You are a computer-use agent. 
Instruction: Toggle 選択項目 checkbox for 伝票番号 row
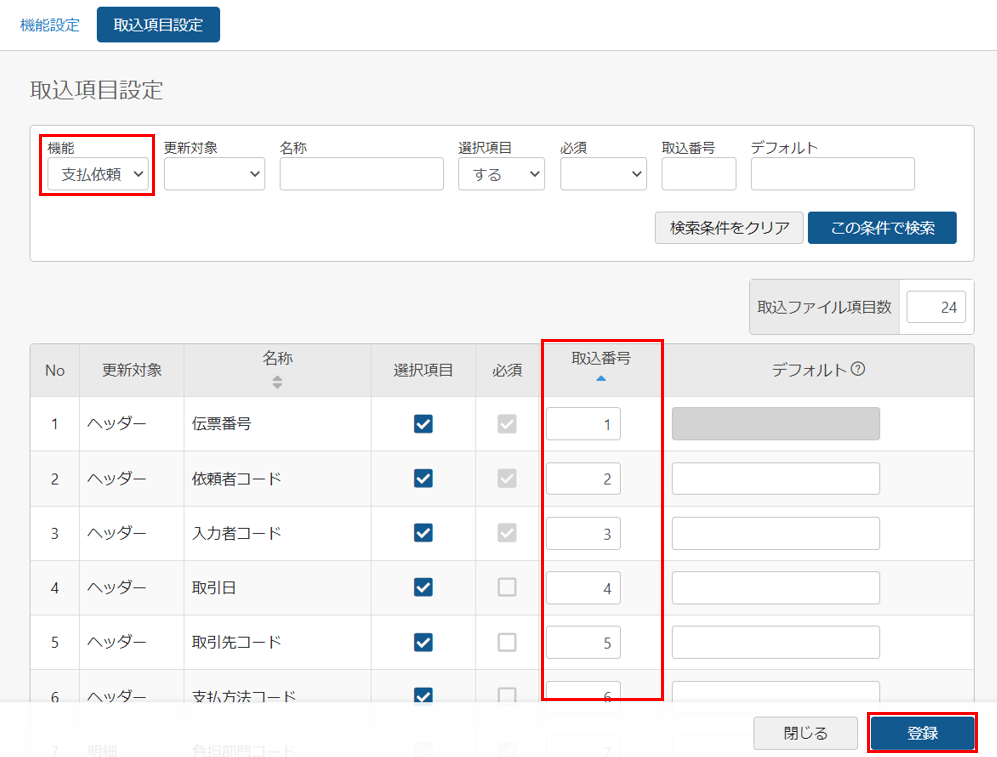[x=423, y=424]
